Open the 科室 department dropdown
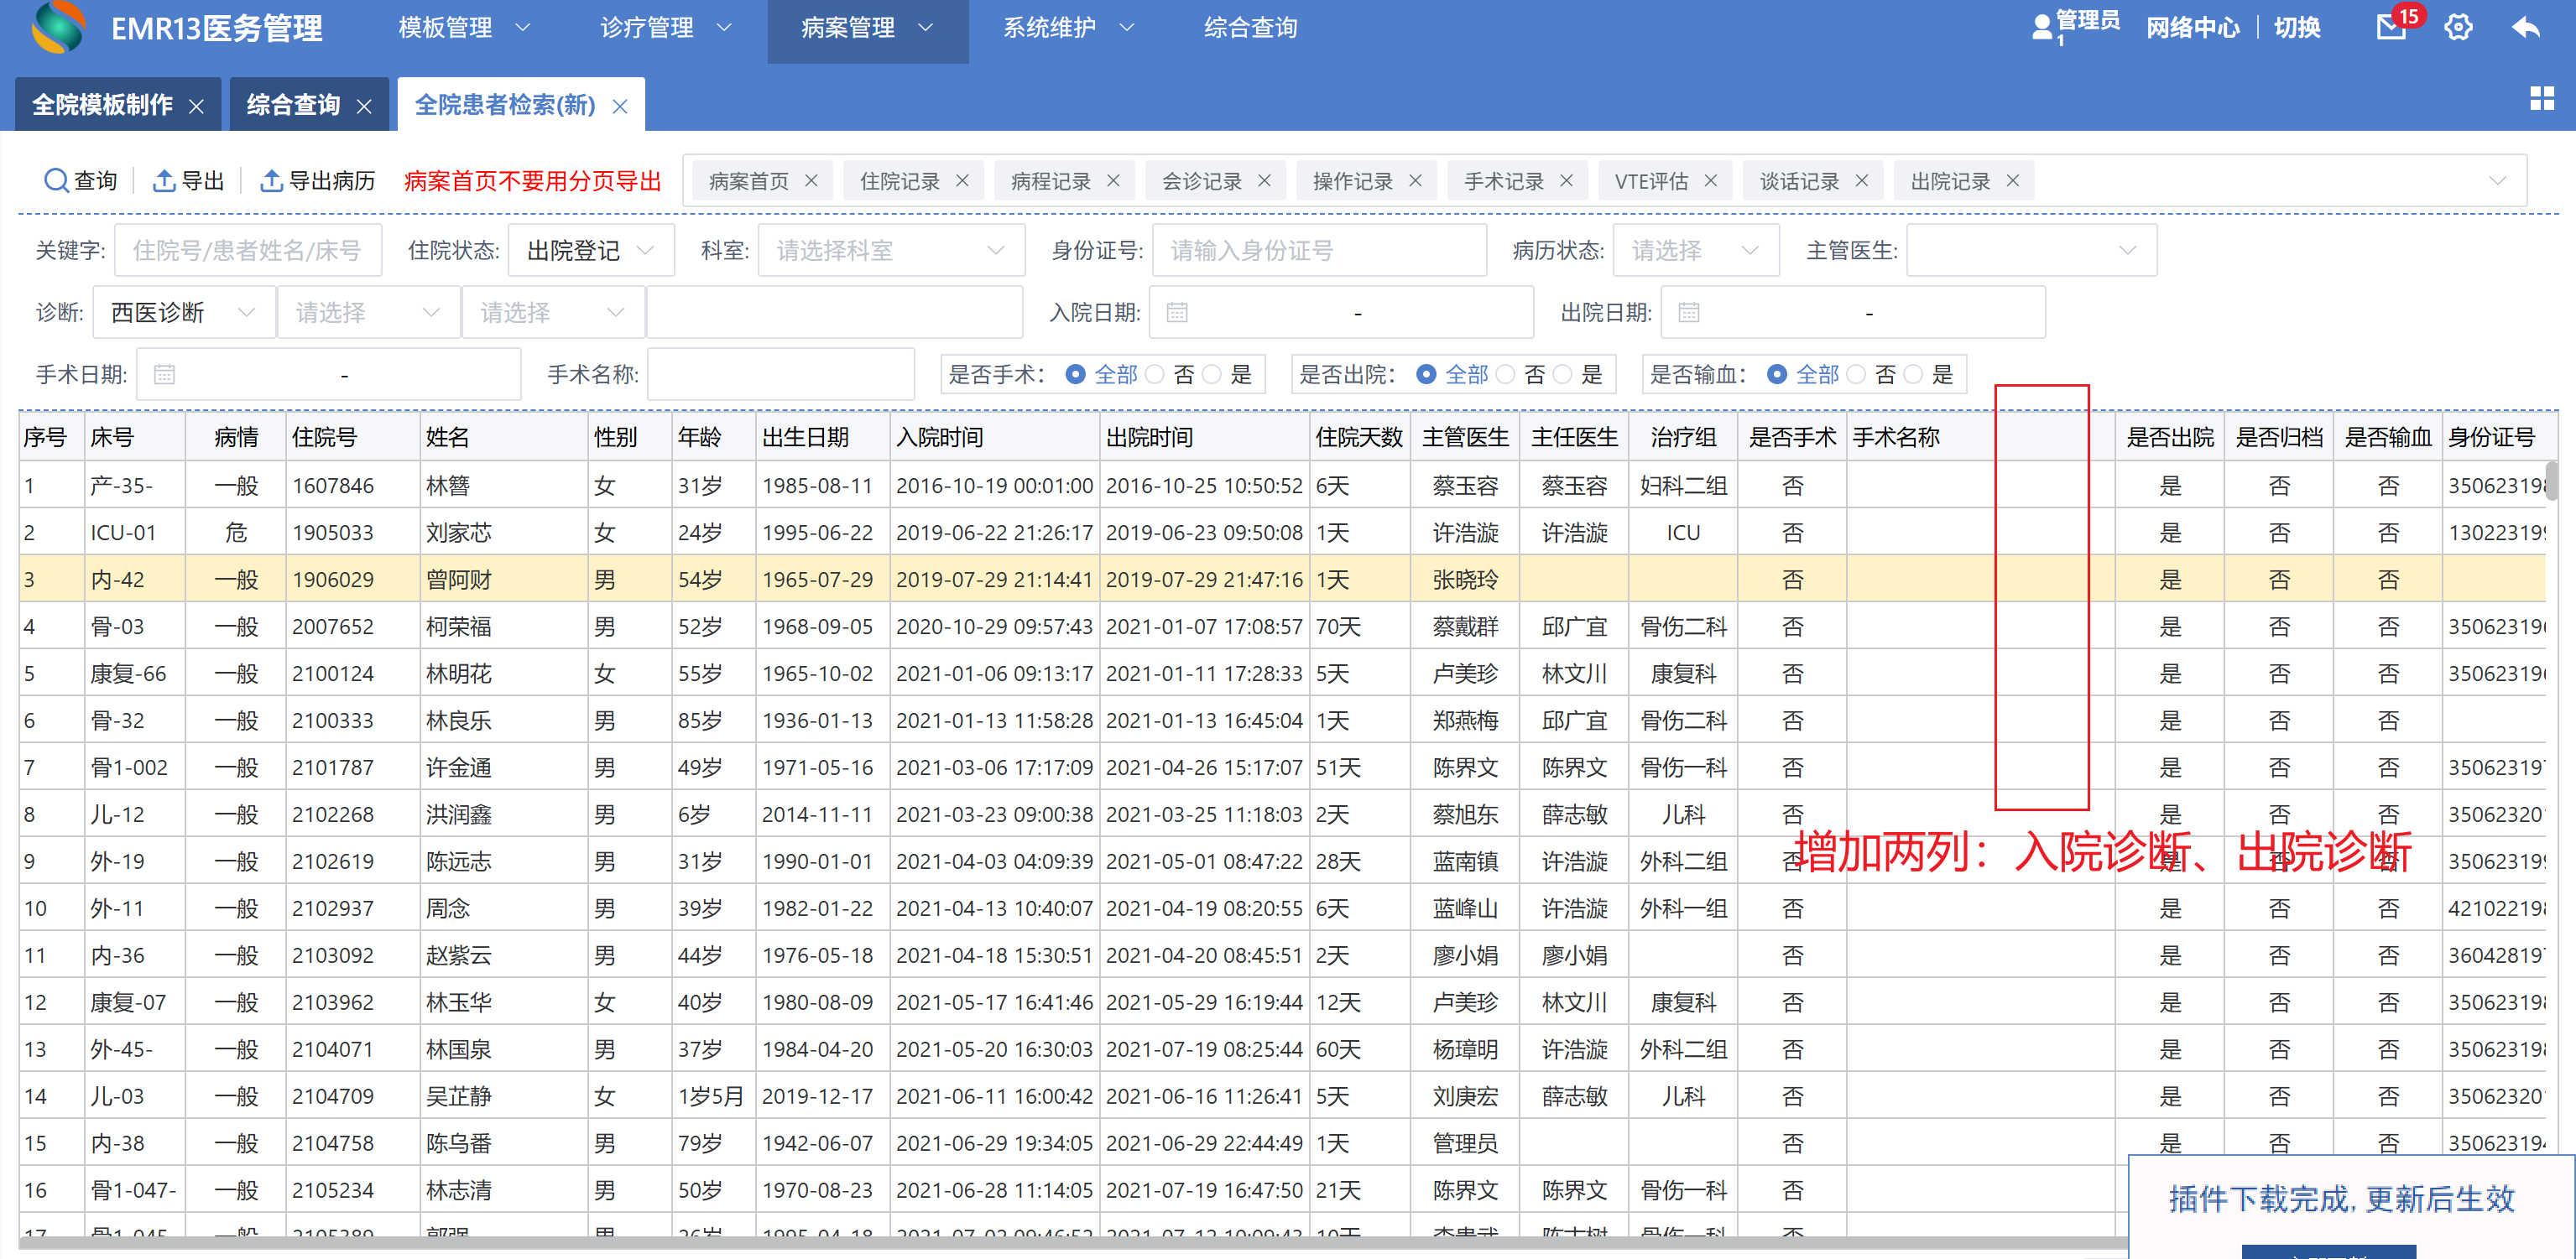Viewport: 2576px width, 1259px height. point(890,251)
